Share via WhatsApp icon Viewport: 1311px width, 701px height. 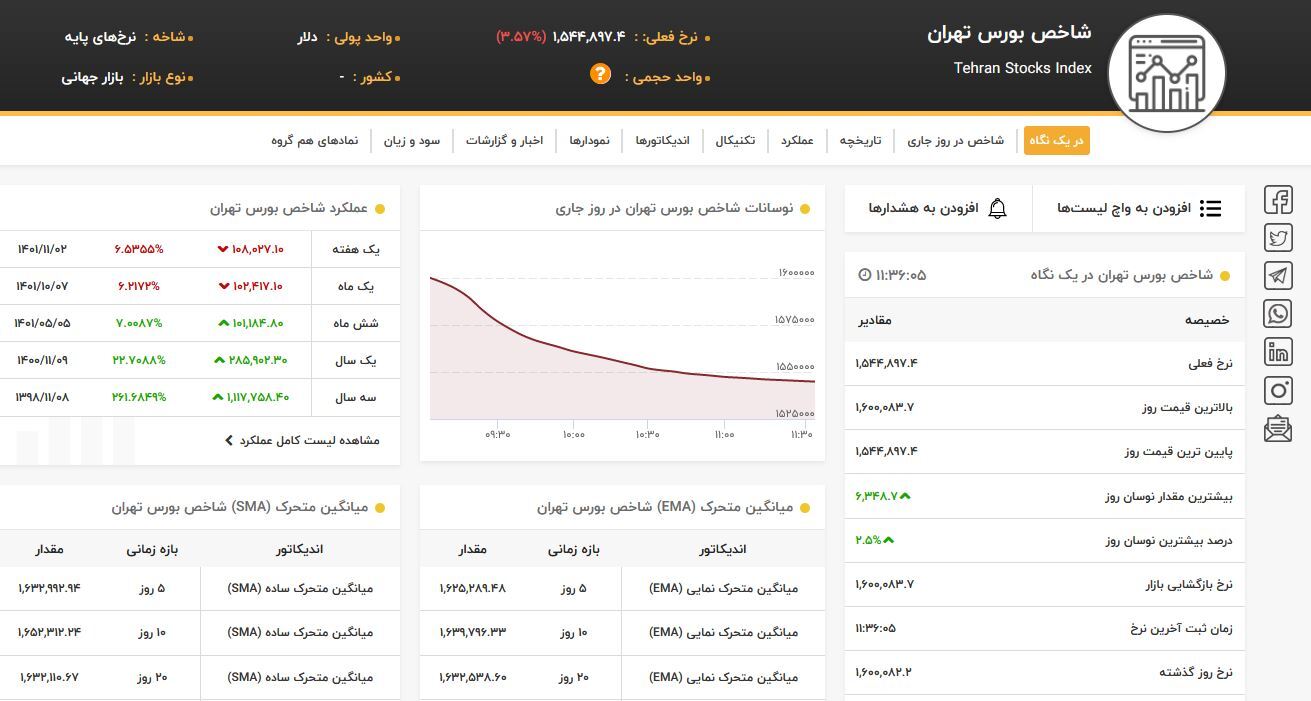[1278, 314]
